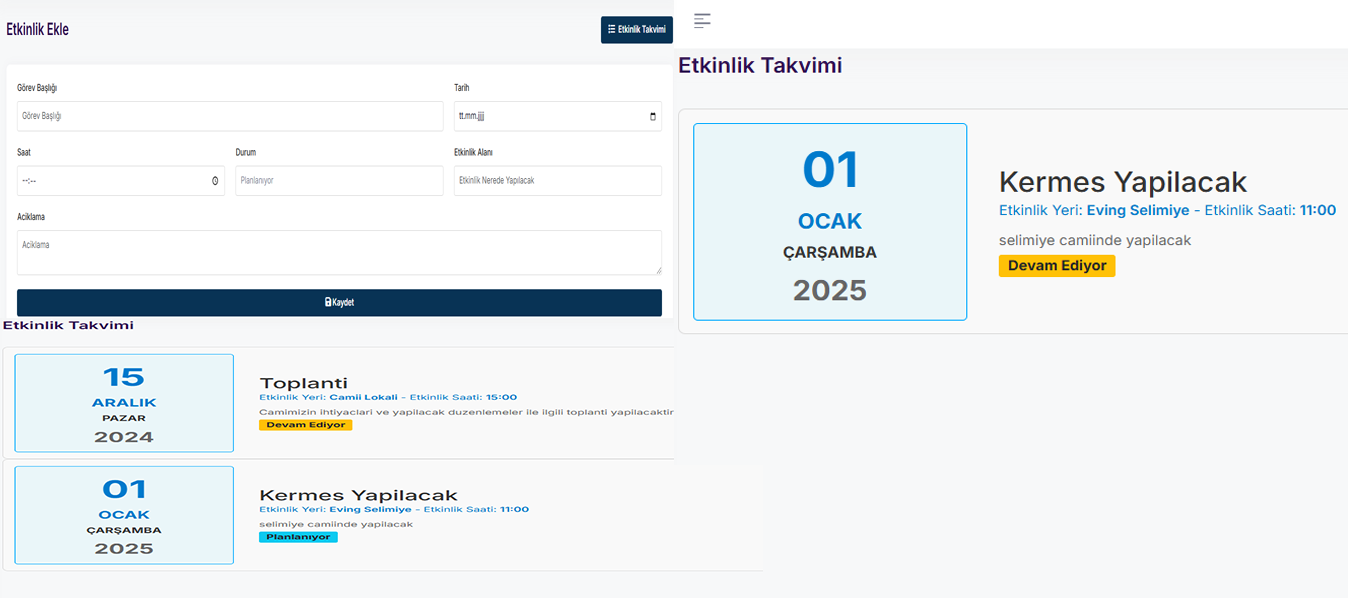Viewport: 1348px width, 598px height.
Task: Select the 15 Aralık 2024 date card
Action: pyautogui.click(x=124, y=403)
